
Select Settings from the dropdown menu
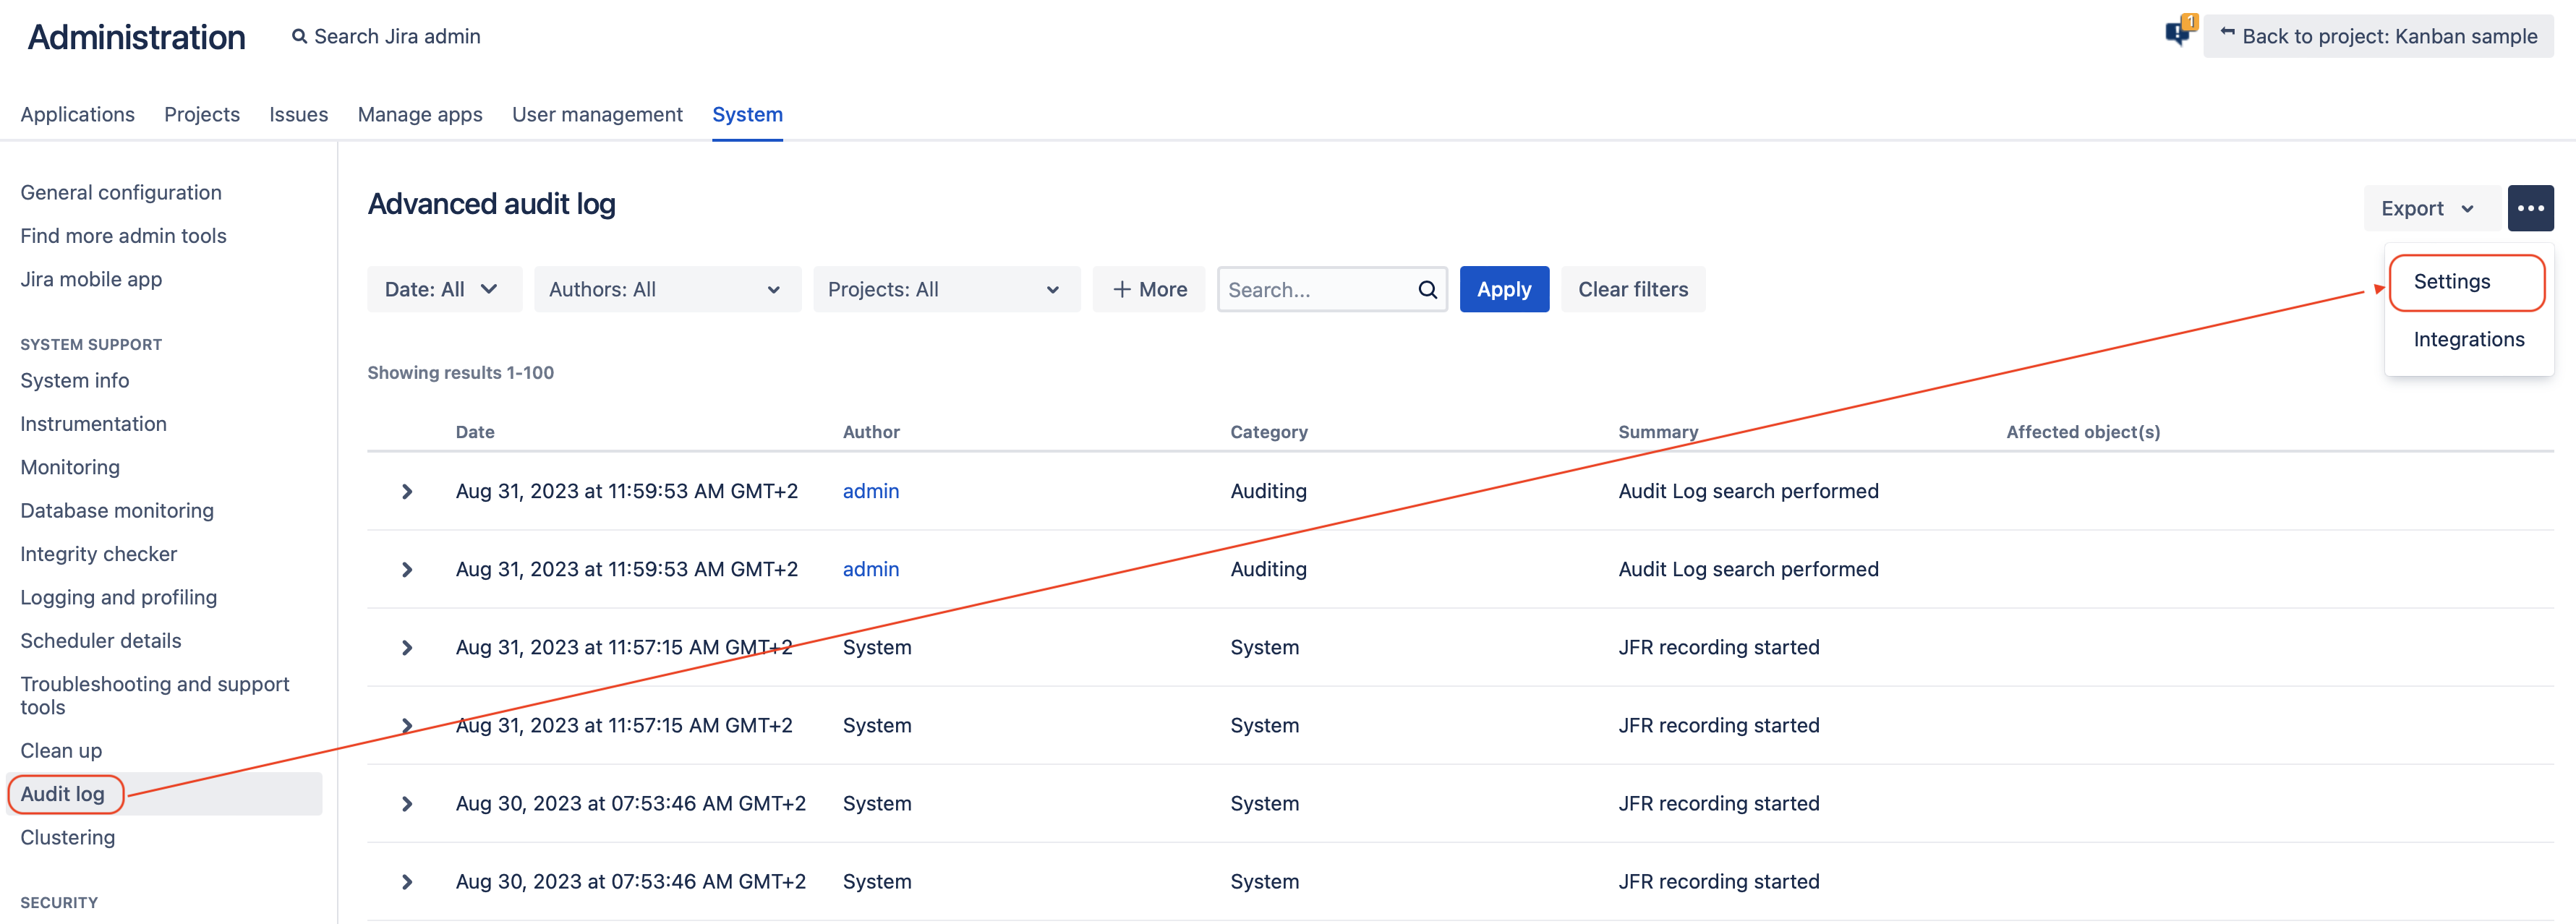tap(2451, 282)
